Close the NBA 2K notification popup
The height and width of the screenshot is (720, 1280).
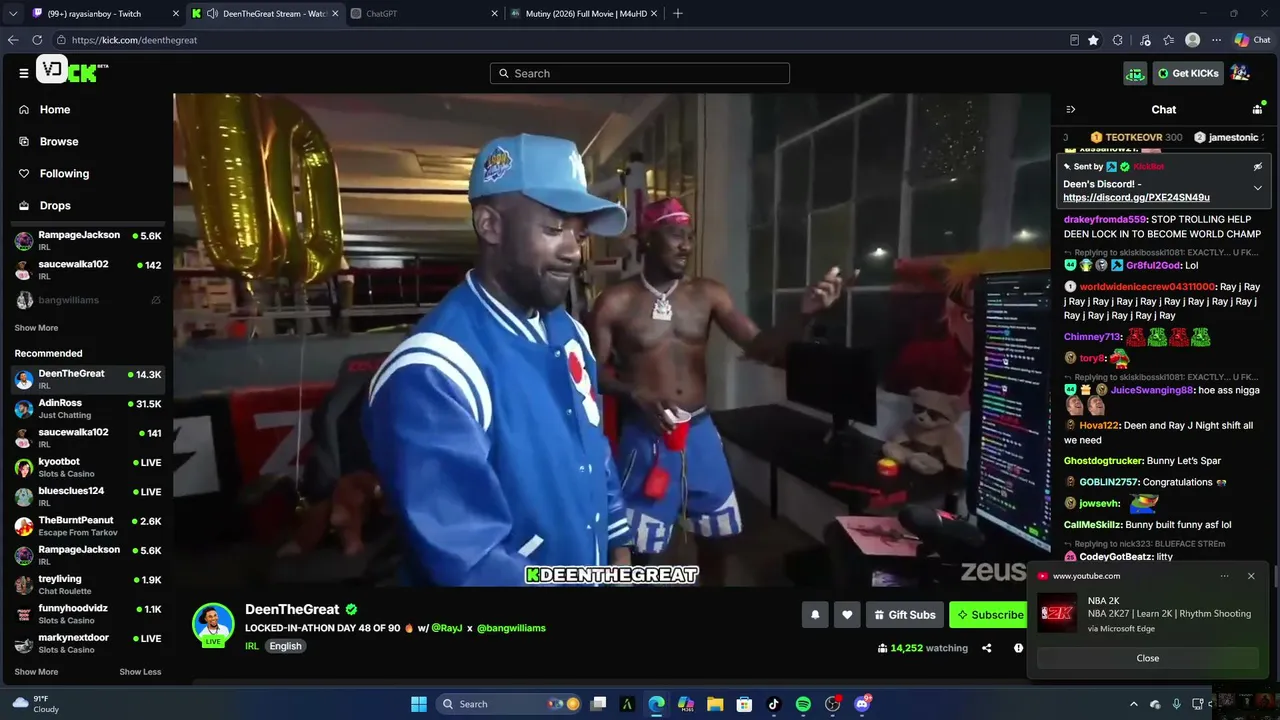coord(1251,576)
